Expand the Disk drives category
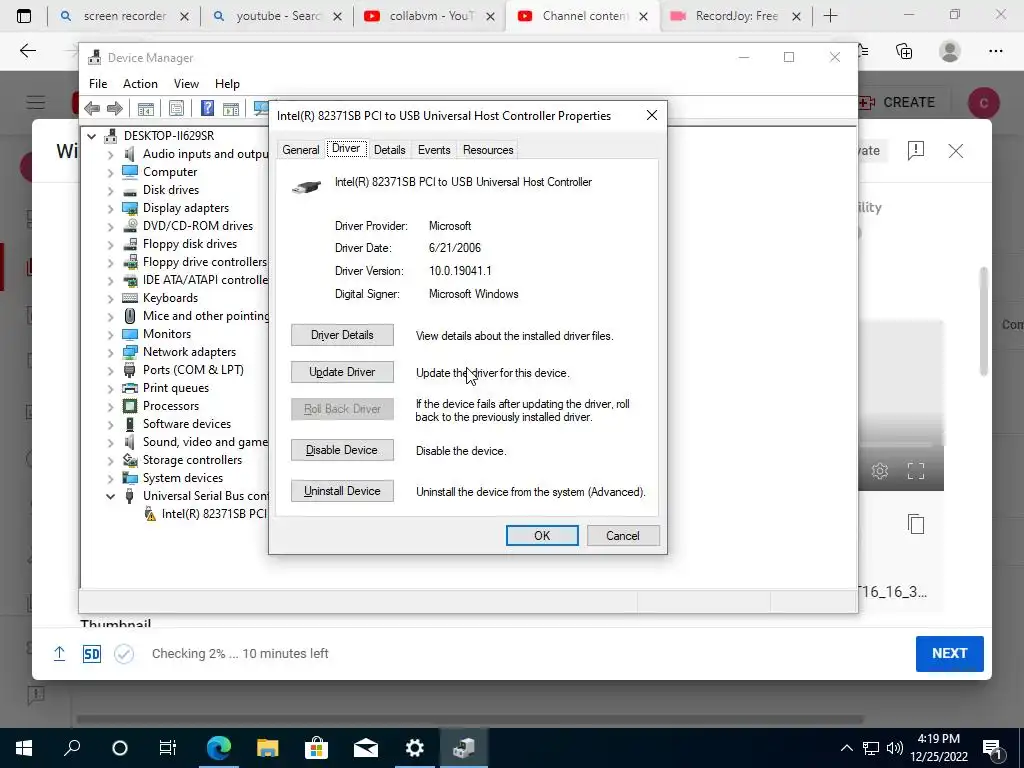The height and width of the screenshot is (768, 1024). tap(110, 191)
